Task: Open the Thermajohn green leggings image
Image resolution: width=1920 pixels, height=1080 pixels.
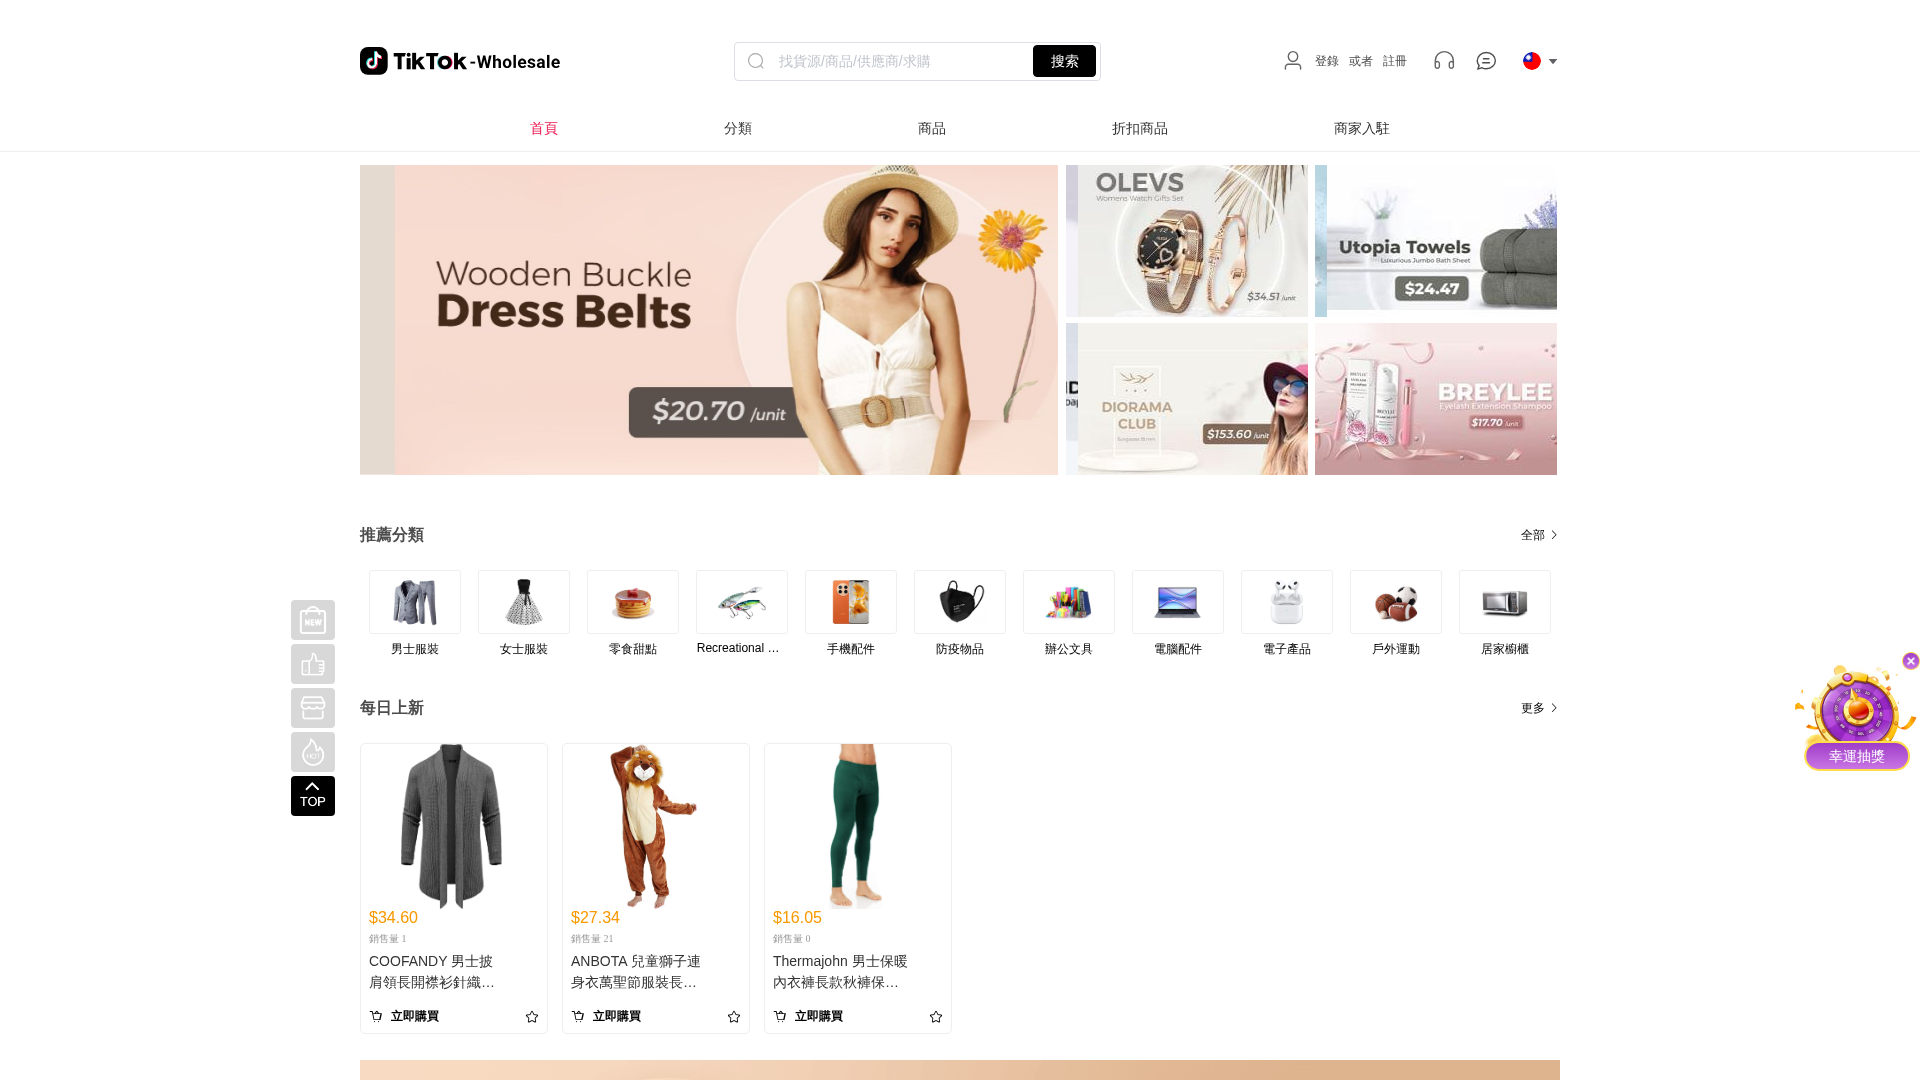Action: 858,826
